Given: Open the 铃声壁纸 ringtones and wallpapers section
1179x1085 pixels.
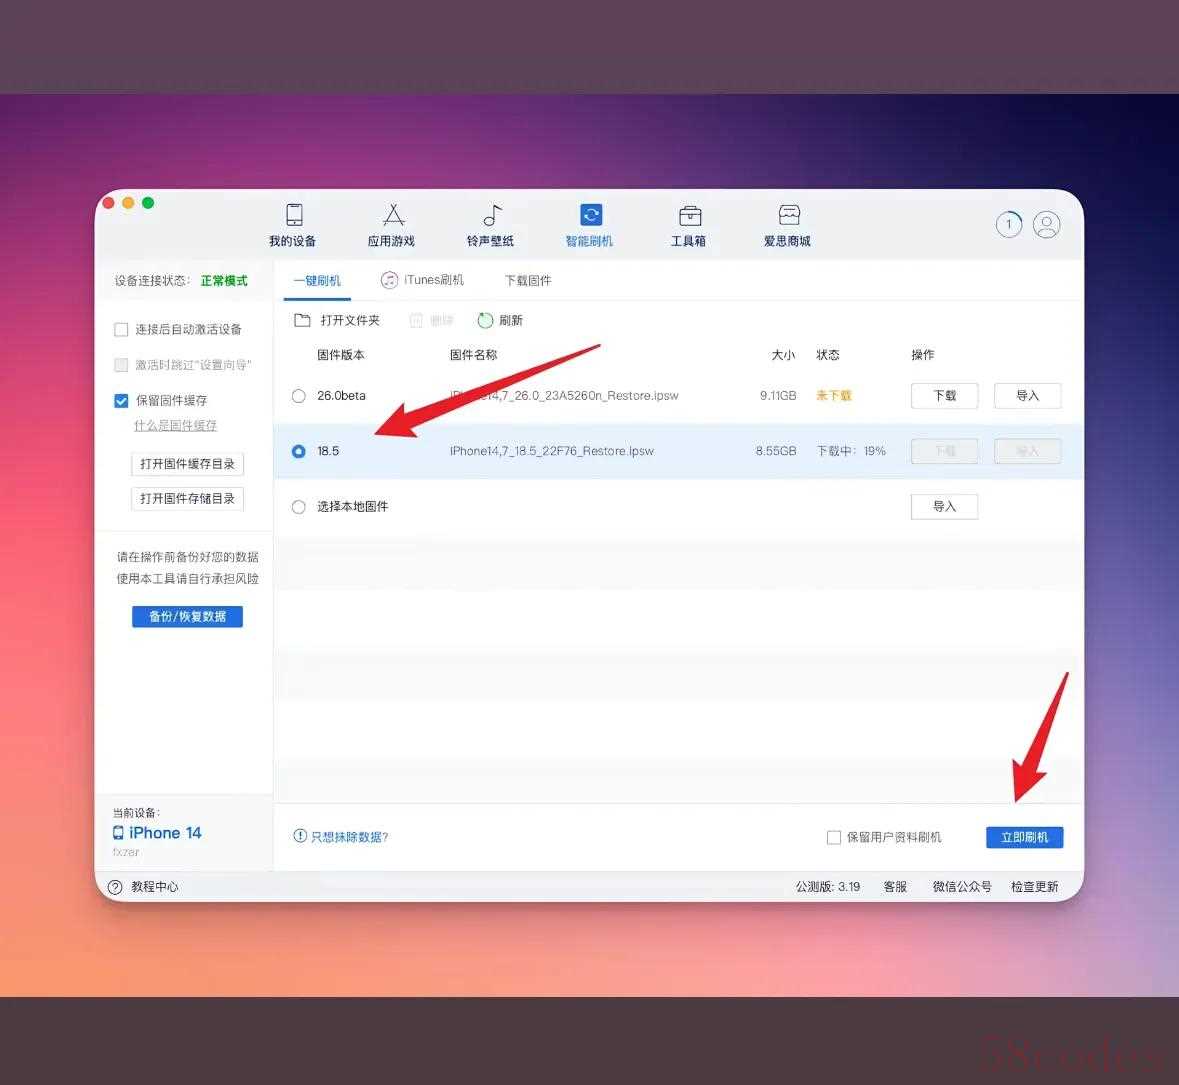Looking at the screenshot, I should click(490, 225).
